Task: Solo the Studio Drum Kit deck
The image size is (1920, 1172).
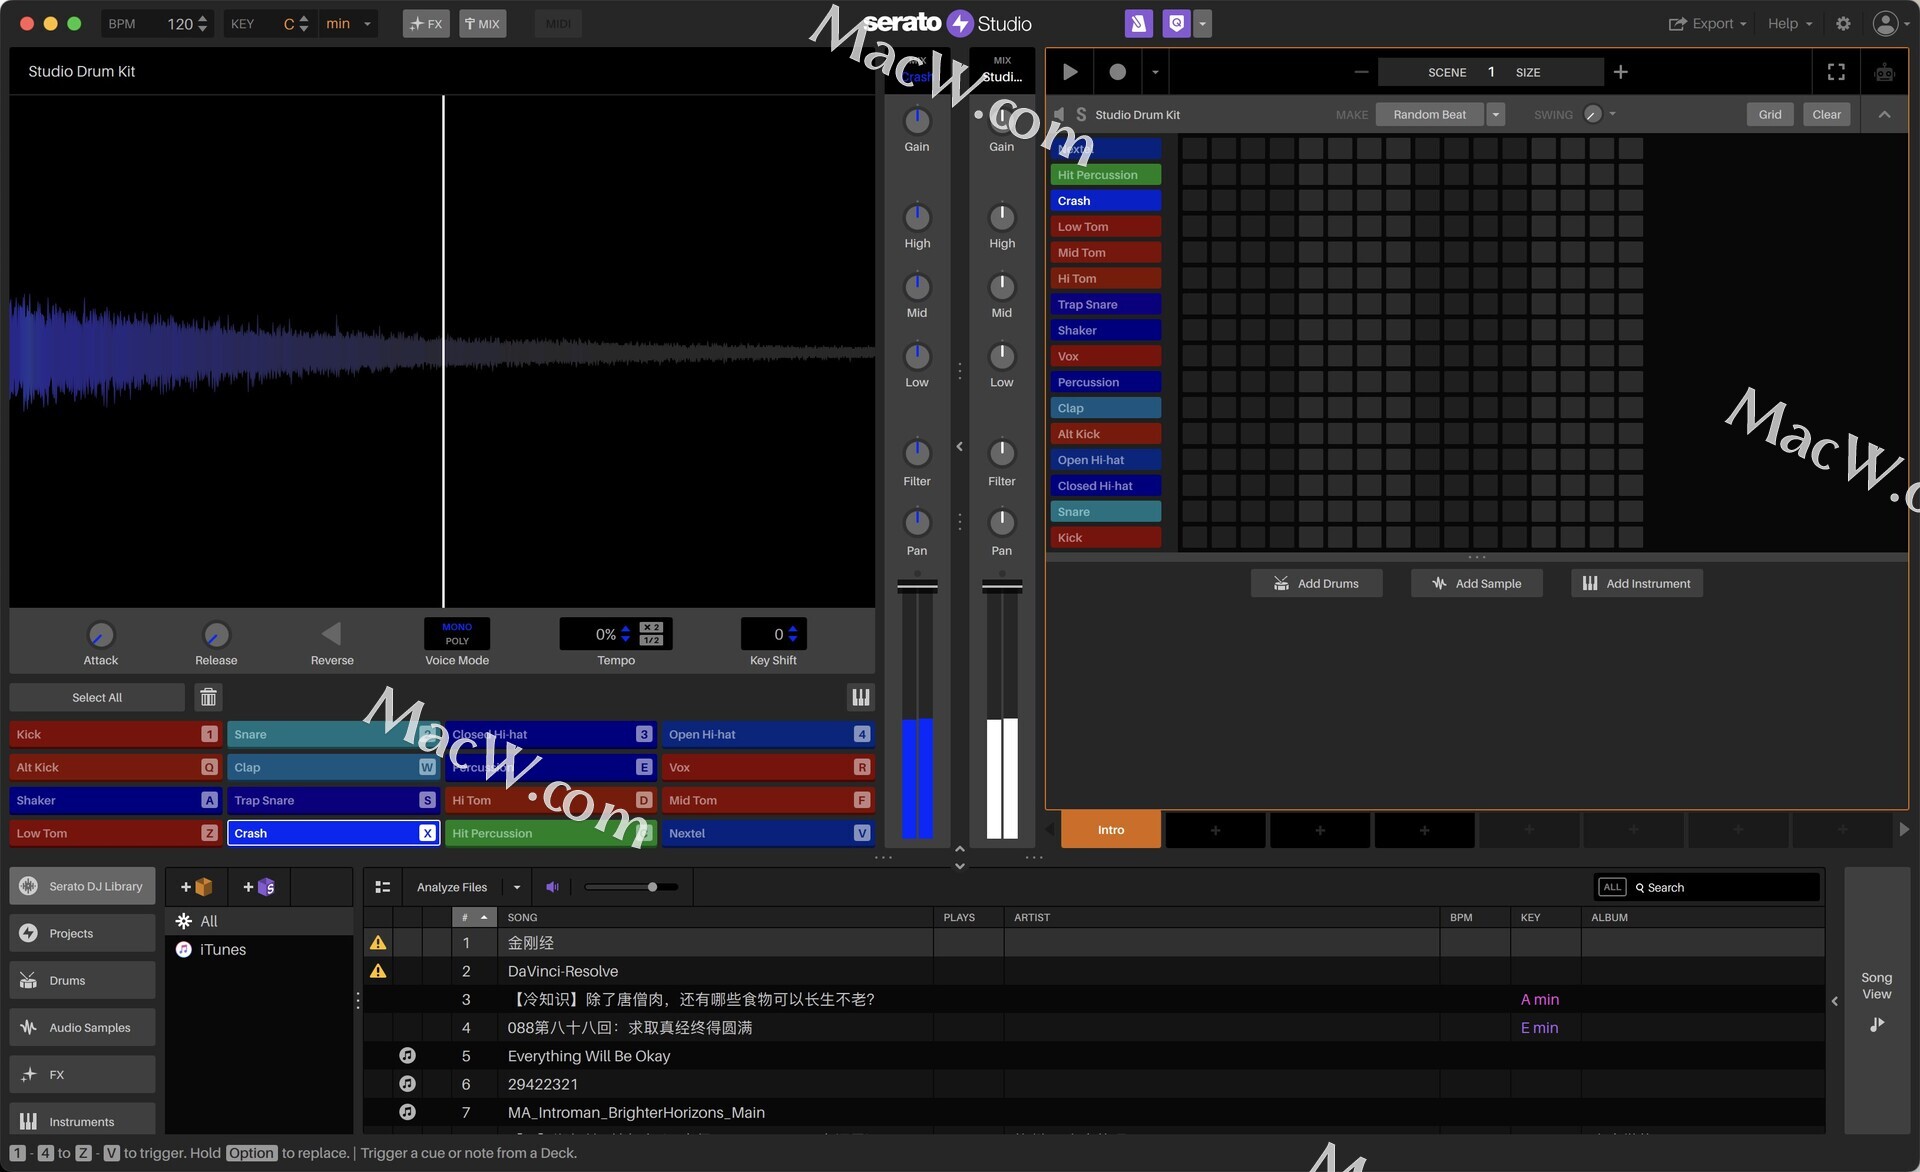Action: point(1080,114)
